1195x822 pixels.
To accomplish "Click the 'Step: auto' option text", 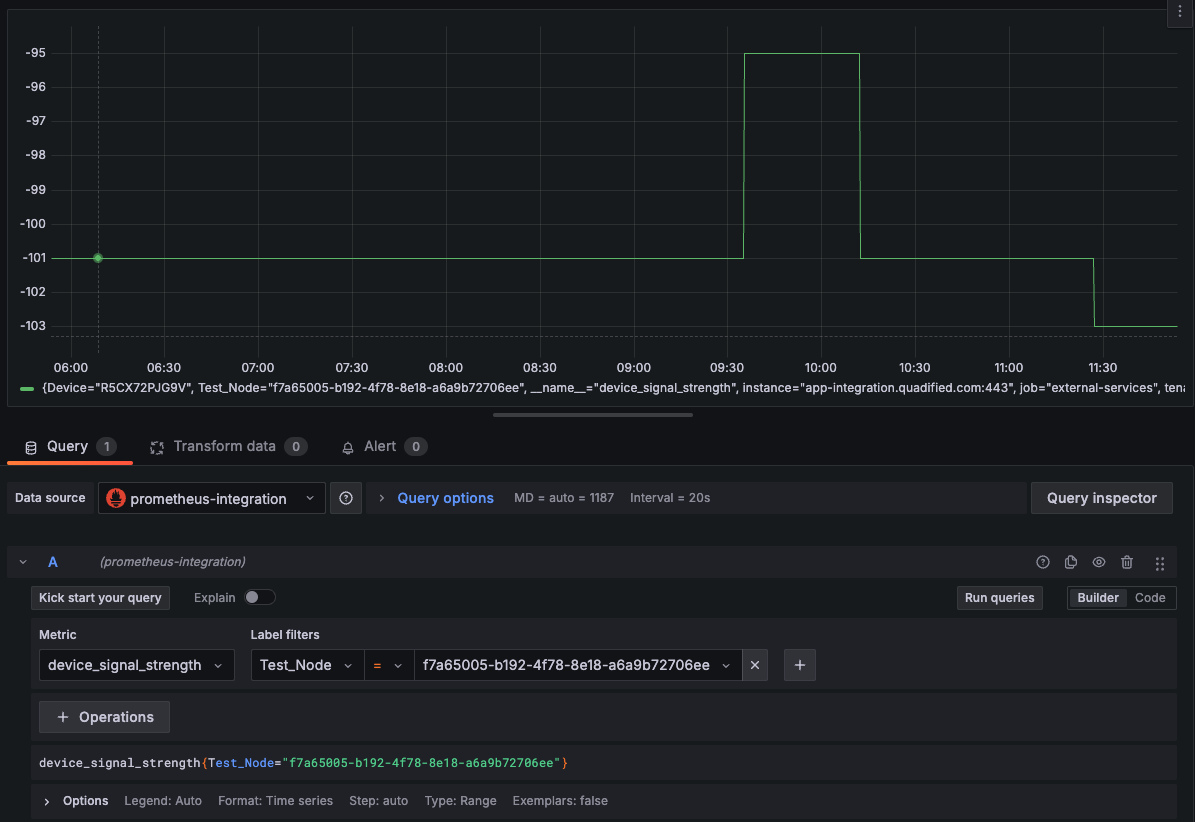I will pyautogui.click(x=379, y=801).
